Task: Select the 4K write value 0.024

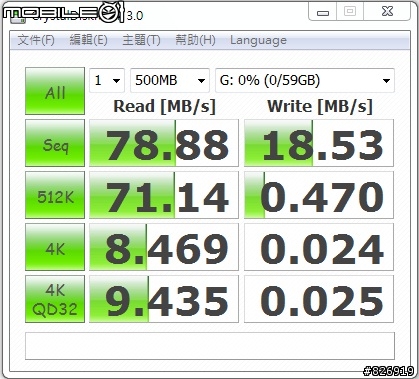Action: pos(319,247)
